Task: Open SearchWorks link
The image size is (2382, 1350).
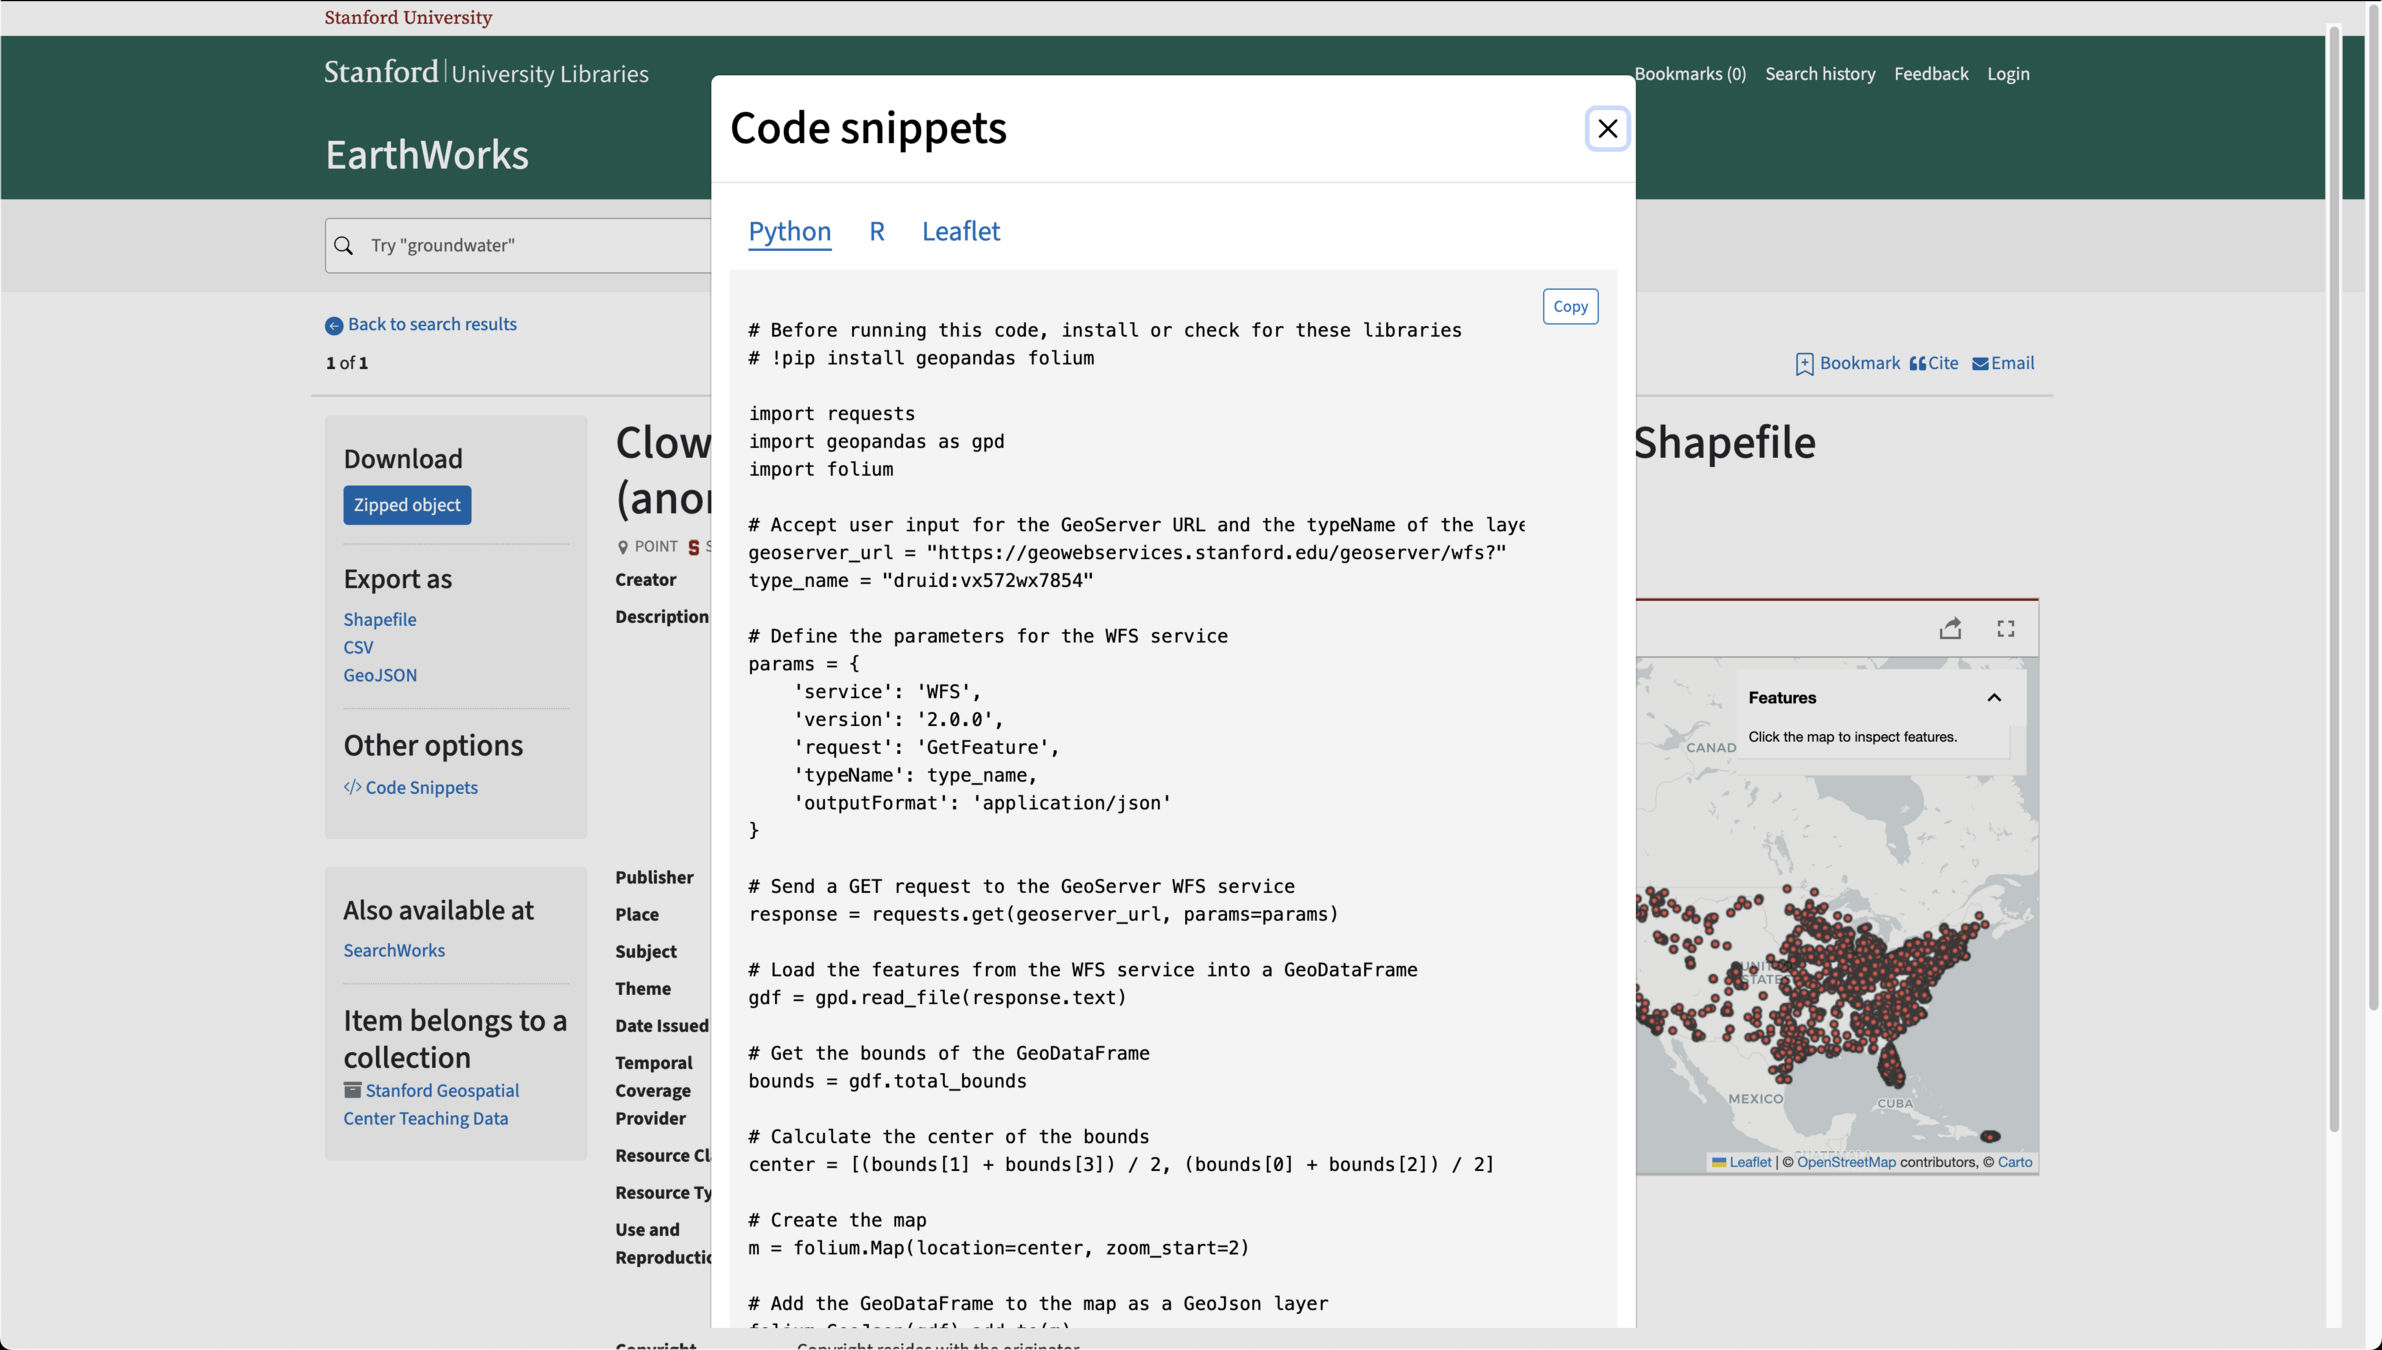Action: pyautogui.click(x=394, y=950)
